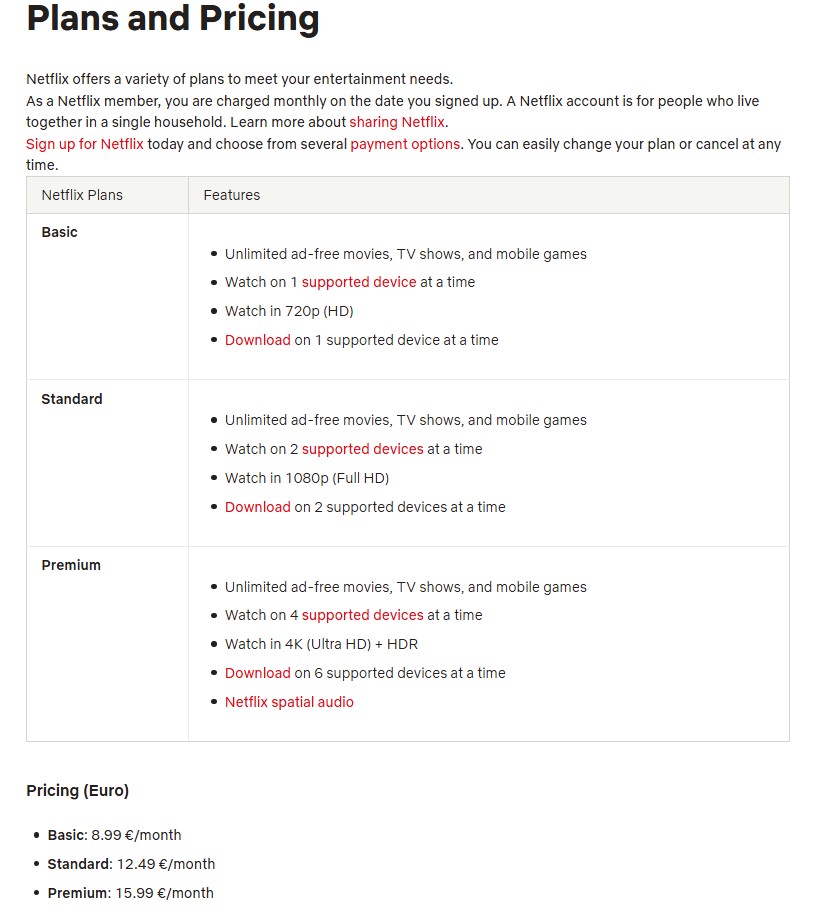This screenshot has width=840, height=914.
Task: Select the 'Standard' plan row label
Action: coord(72,399)
